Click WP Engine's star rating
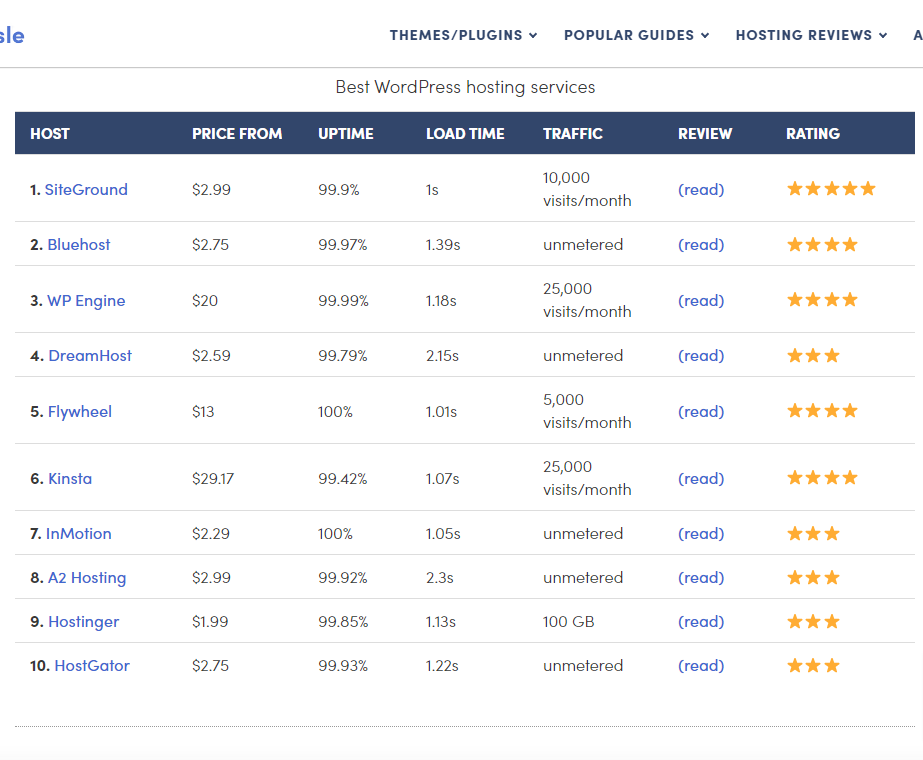 [x=822, y=300]
